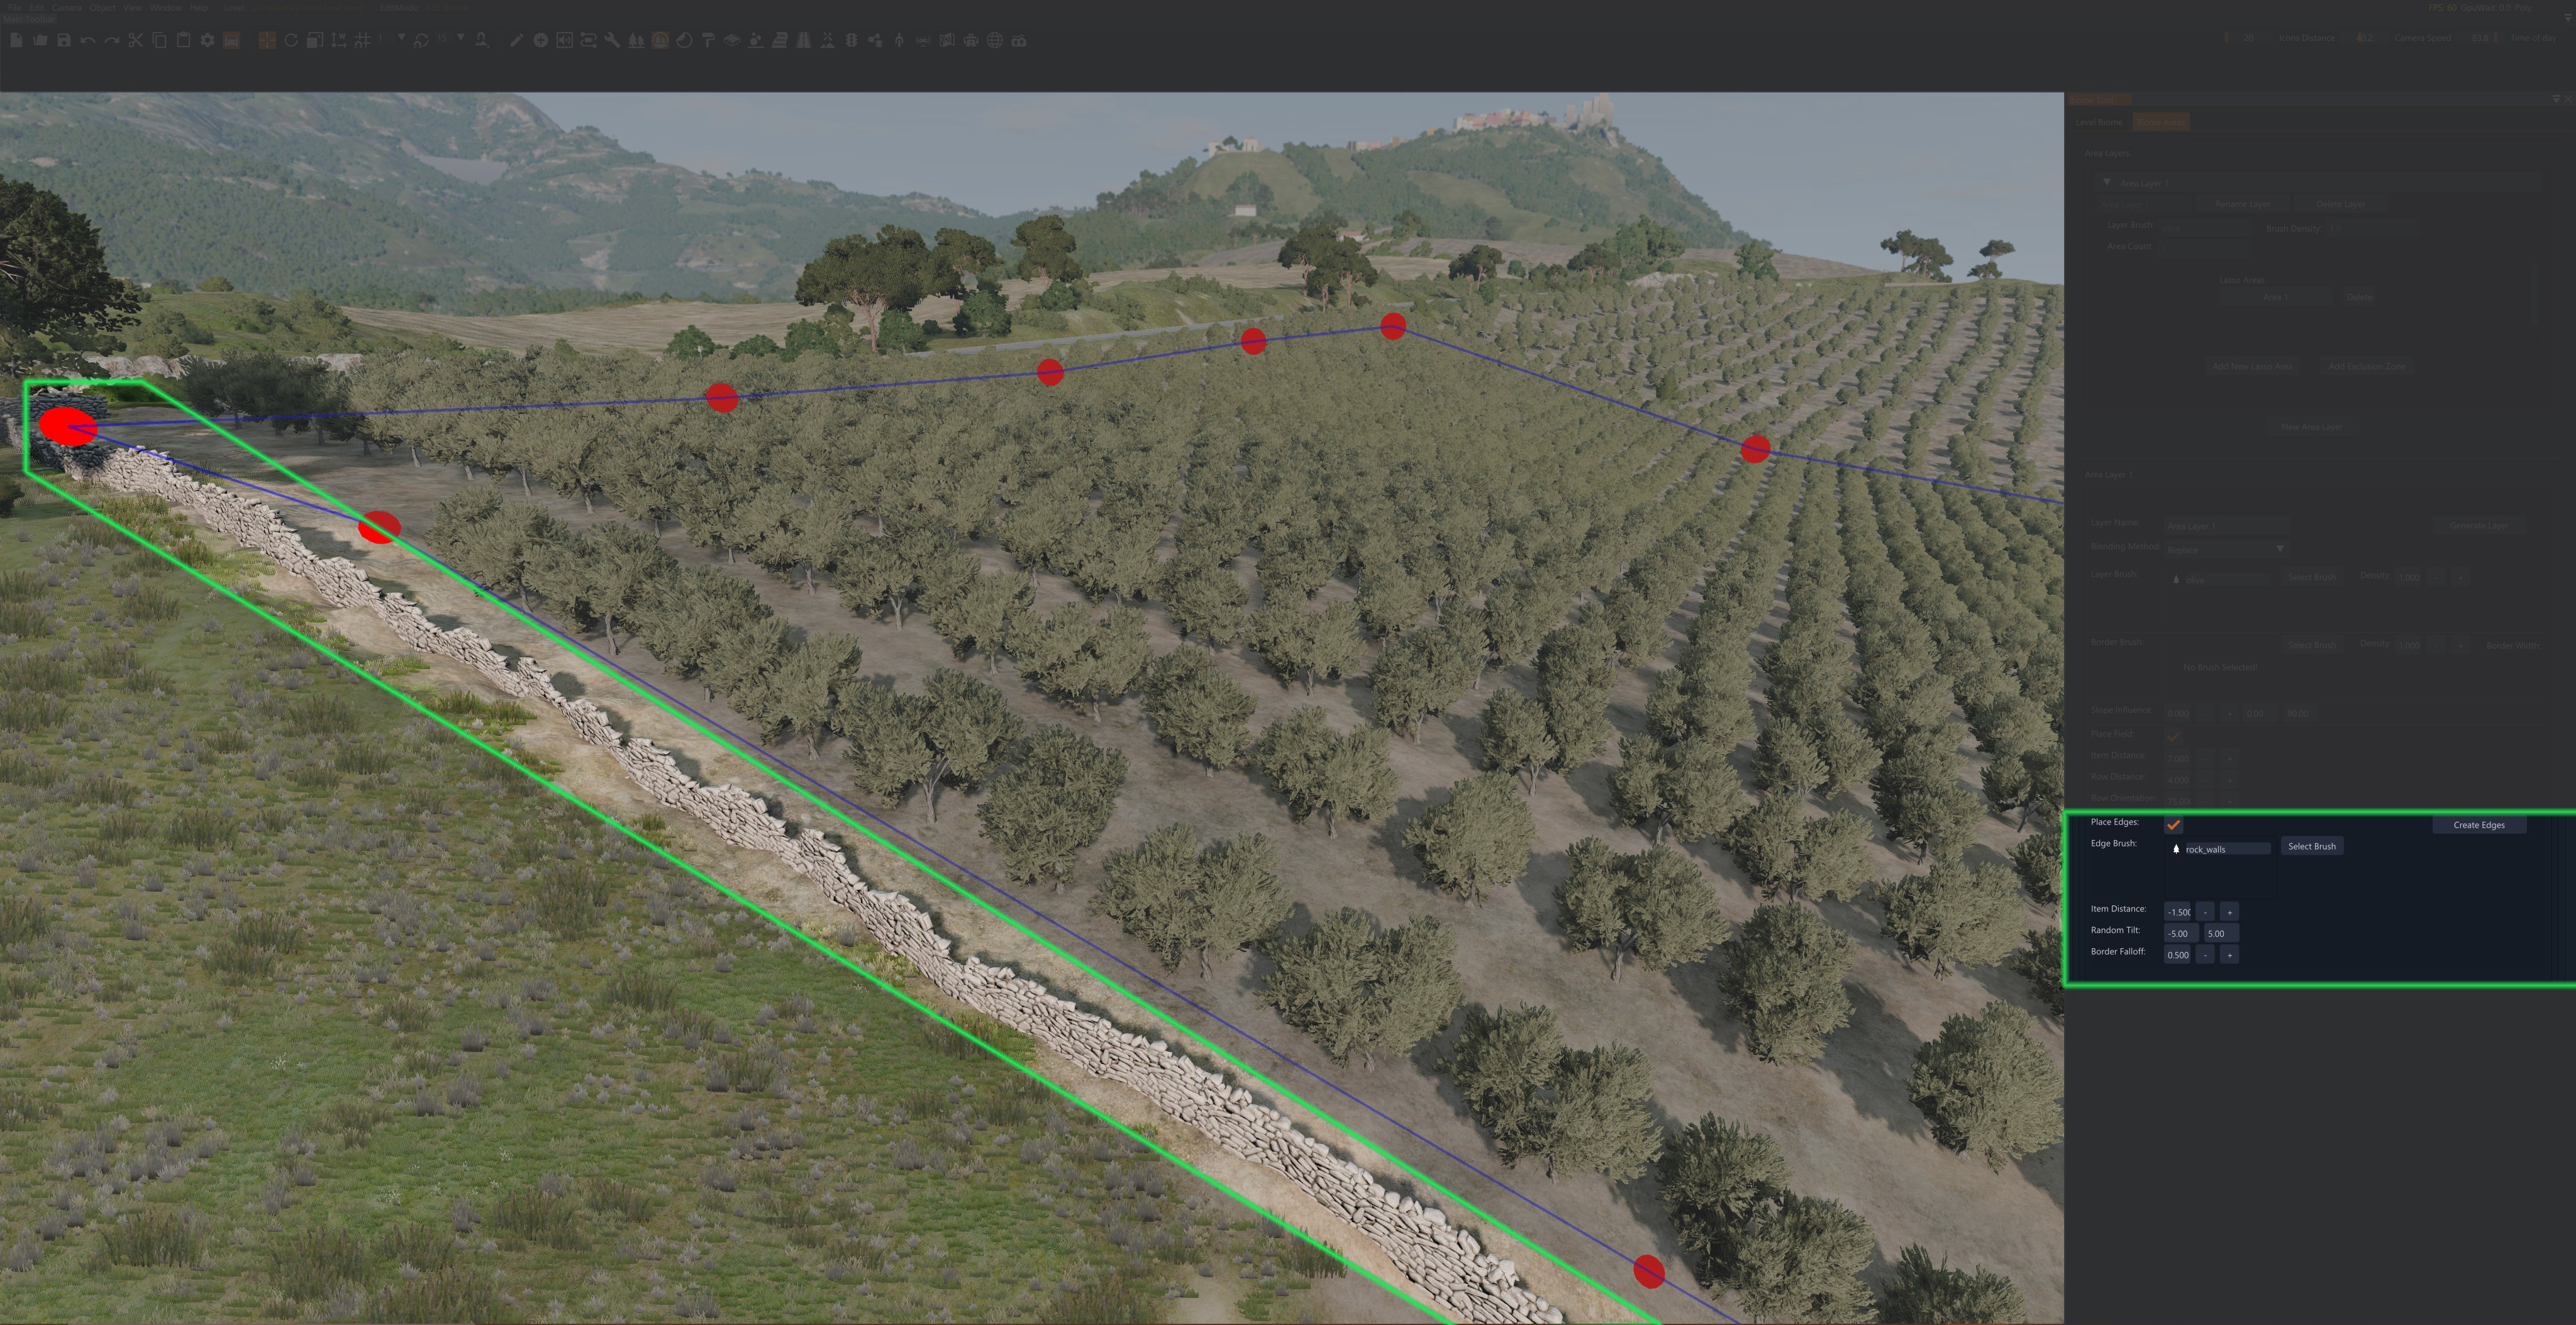Open the road tool icon
Image resolution: width=2576 pixels, height=1325 pixels.
(x=803, y=40)
